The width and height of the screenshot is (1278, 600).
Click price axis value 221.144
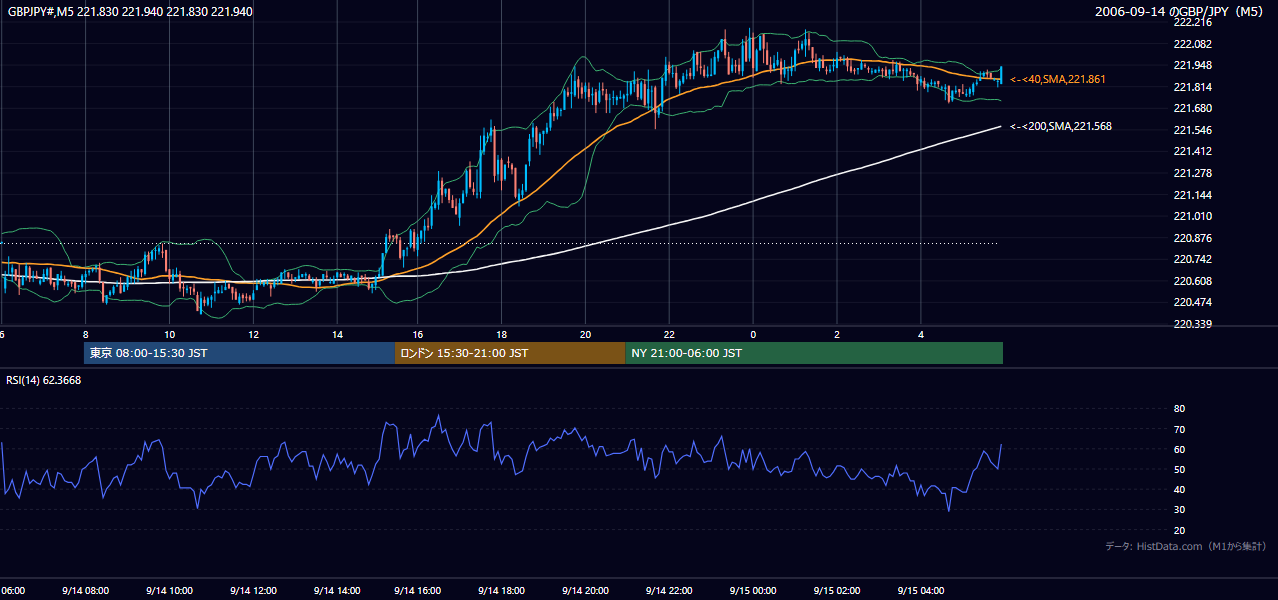(1192, 195)
